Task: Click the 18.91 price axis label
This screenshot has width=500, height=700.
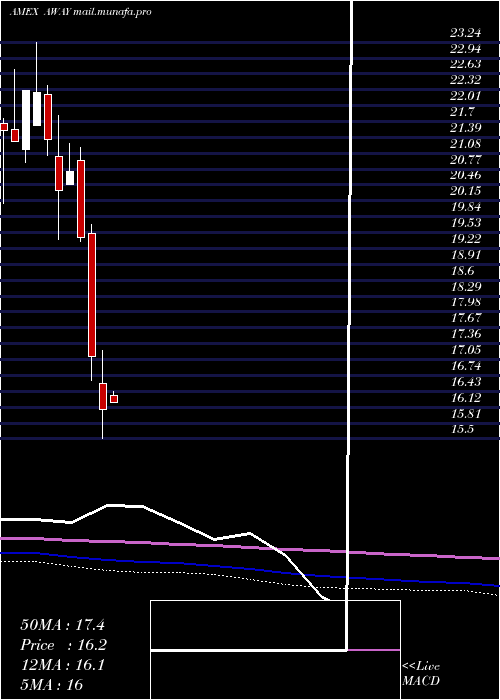Action: pos(465,254)
